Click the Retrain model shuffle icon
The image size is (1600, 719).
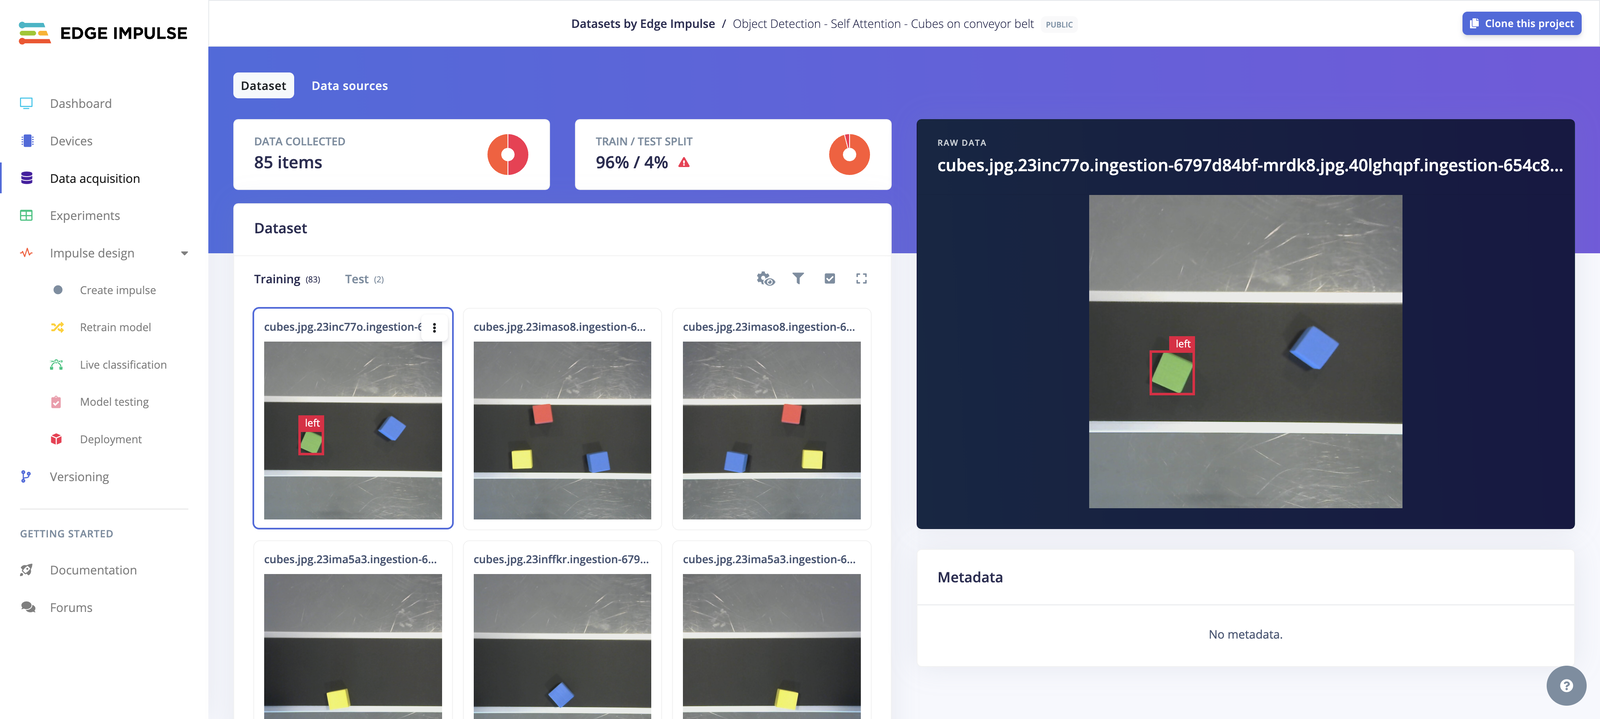click(57, 327)
